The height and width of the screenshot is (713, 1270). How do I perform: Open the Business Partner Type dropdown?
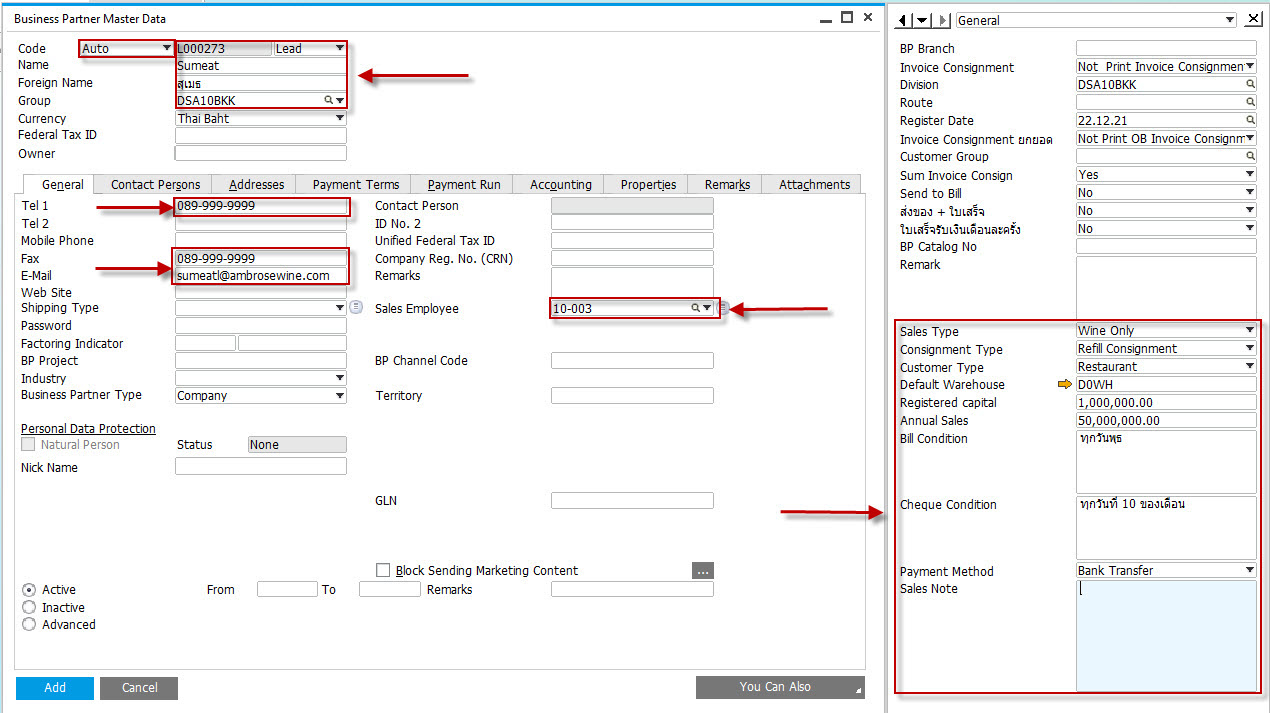pyautogui.click(x=261, y=396)
